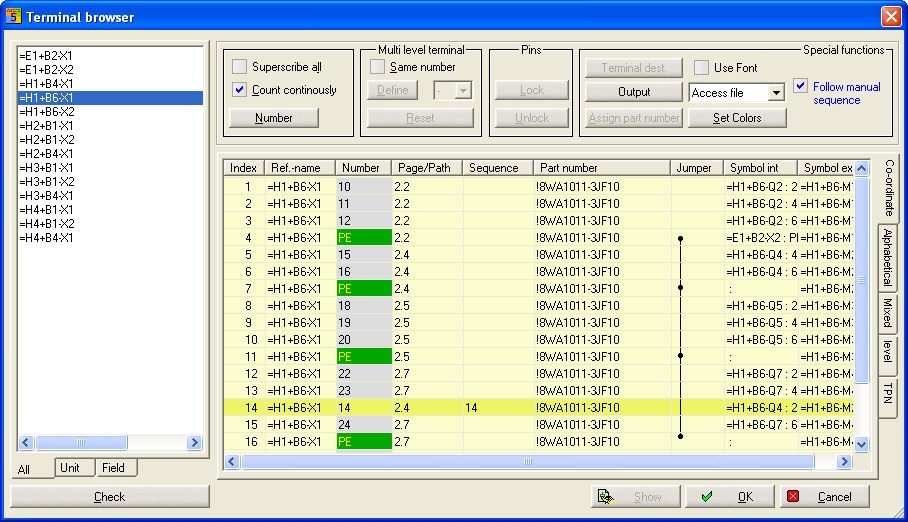The image size is (908, 522).
Task: Click the Ref.-name column header
Action: pos(300,168)
